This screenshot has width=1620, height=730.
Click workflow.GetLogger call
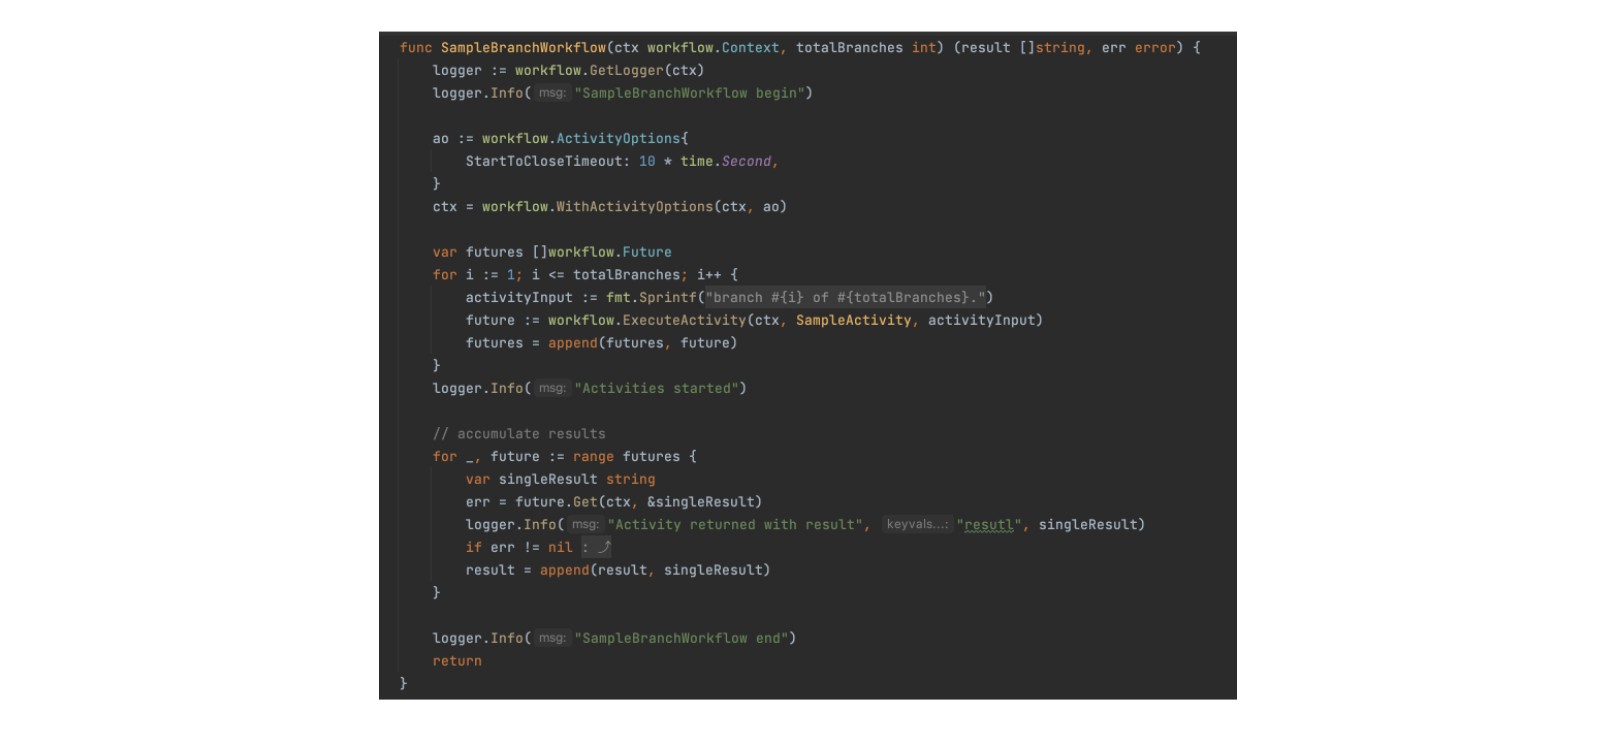[x=609, y=70]
